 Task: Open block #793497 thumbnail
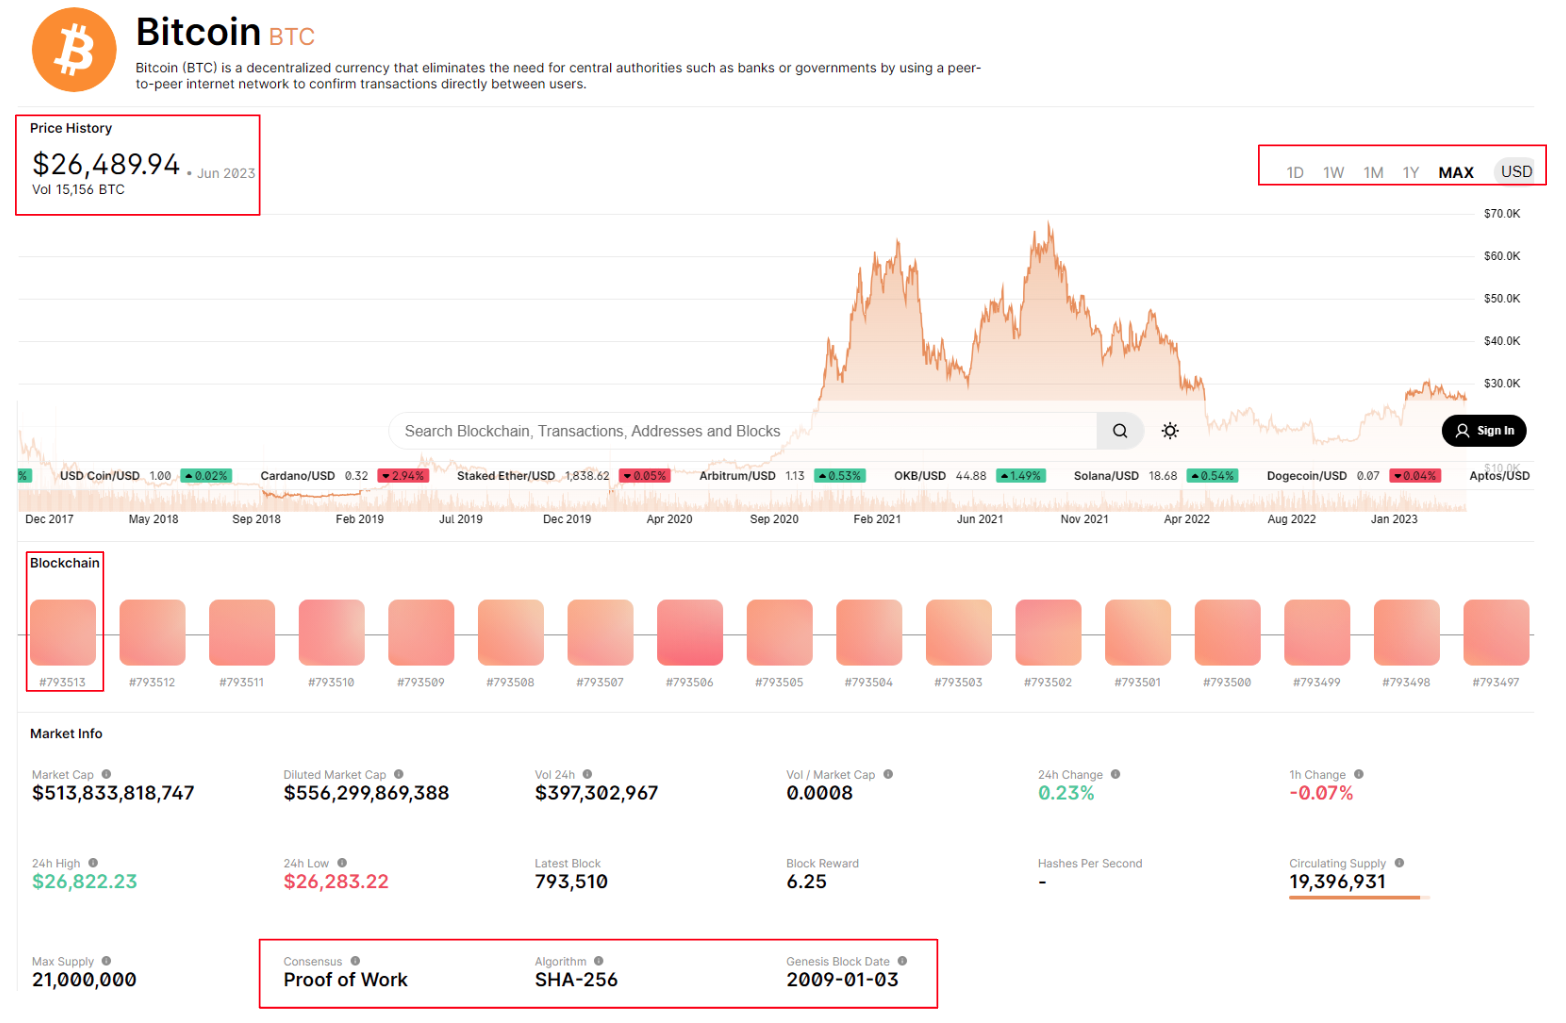(1496, 632)
